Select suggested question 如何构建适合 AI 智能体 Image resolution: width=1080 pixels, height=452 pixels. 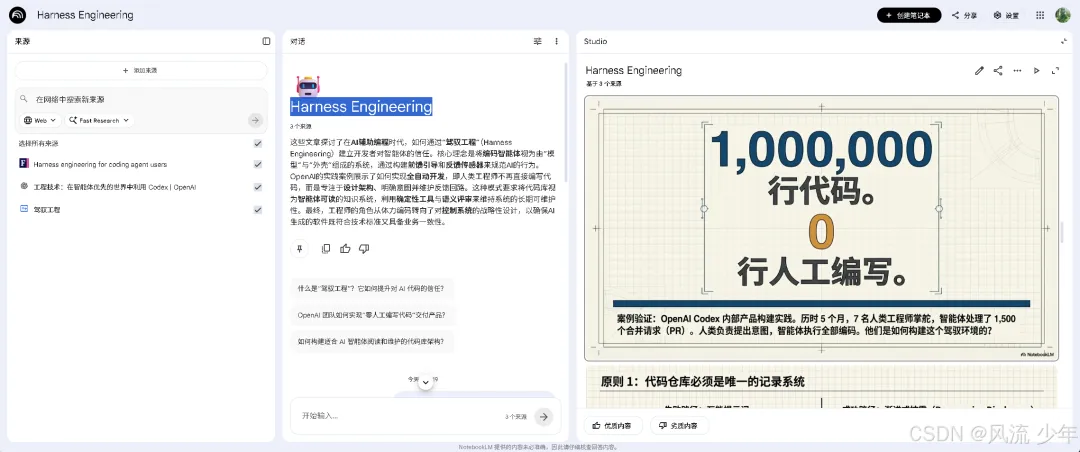click(372, 341)
